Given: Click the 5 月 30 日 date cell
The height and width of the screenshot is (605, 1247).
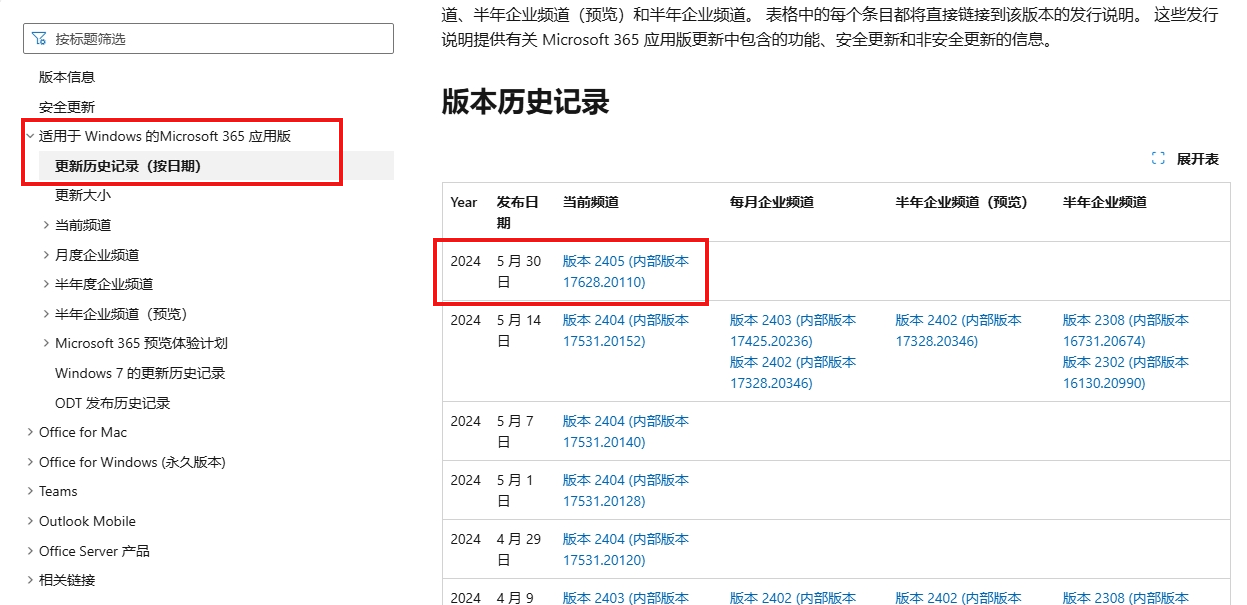Looking at the screenshot, I should (519, 272).
